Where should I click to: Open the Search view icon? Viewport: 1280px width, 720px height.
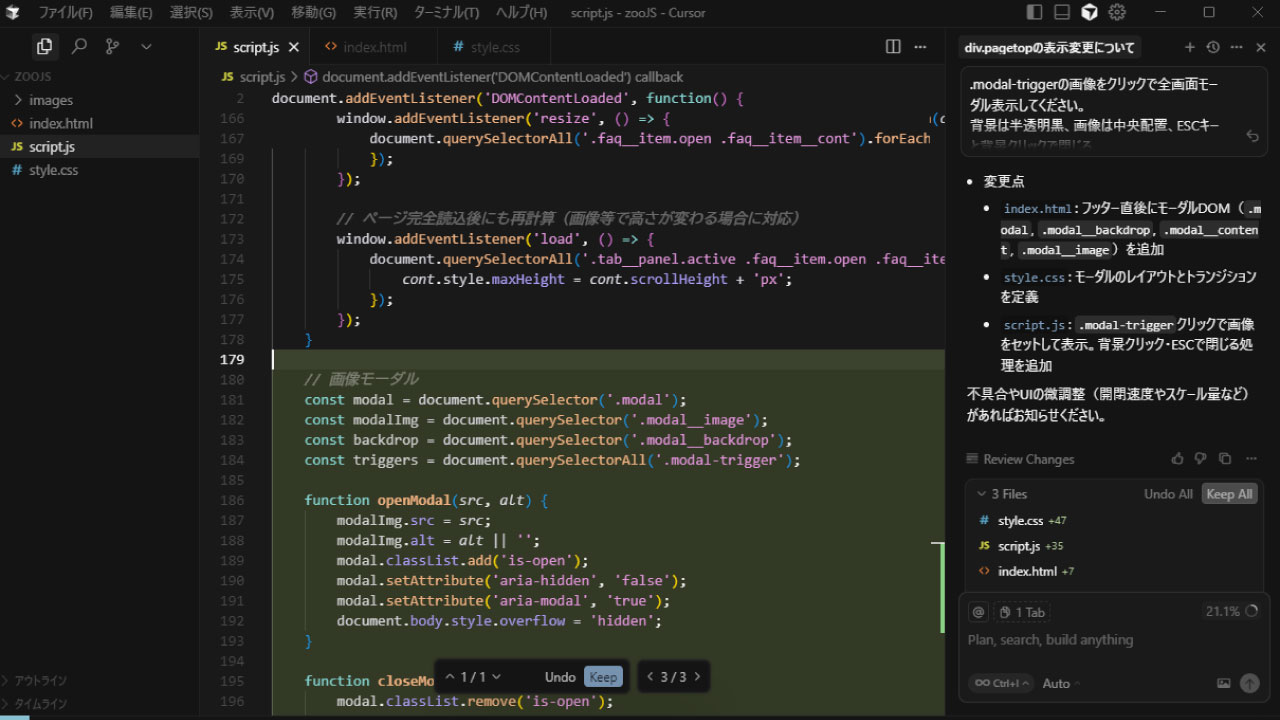[79, 46]
